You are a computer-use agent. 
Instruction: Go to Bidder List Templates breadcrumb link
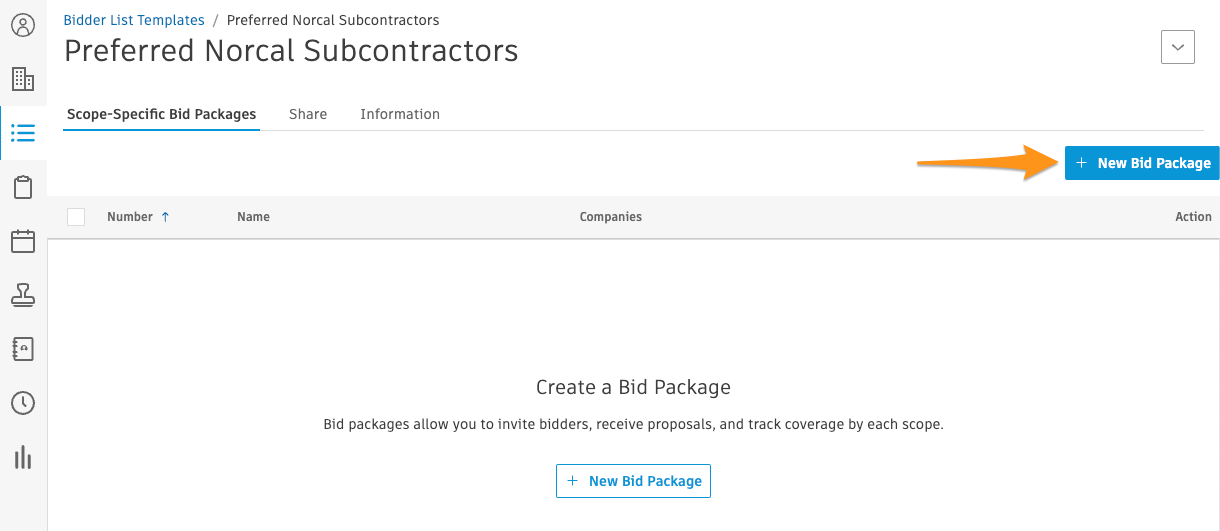tap(134, 20)
